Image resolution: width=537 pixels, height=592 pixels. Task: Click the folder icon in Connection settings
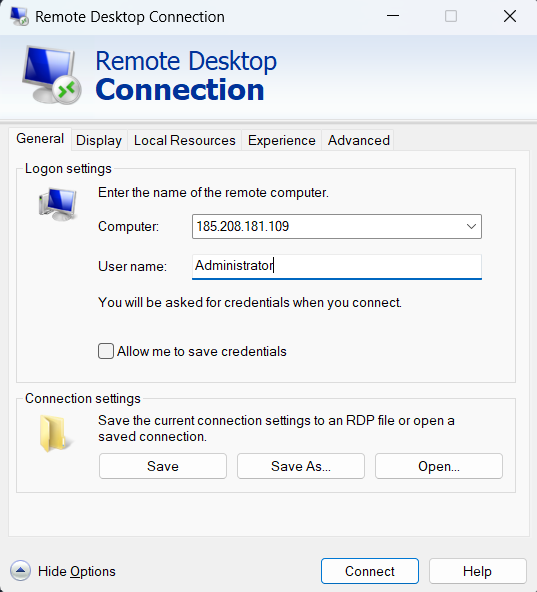pos(55,433)
